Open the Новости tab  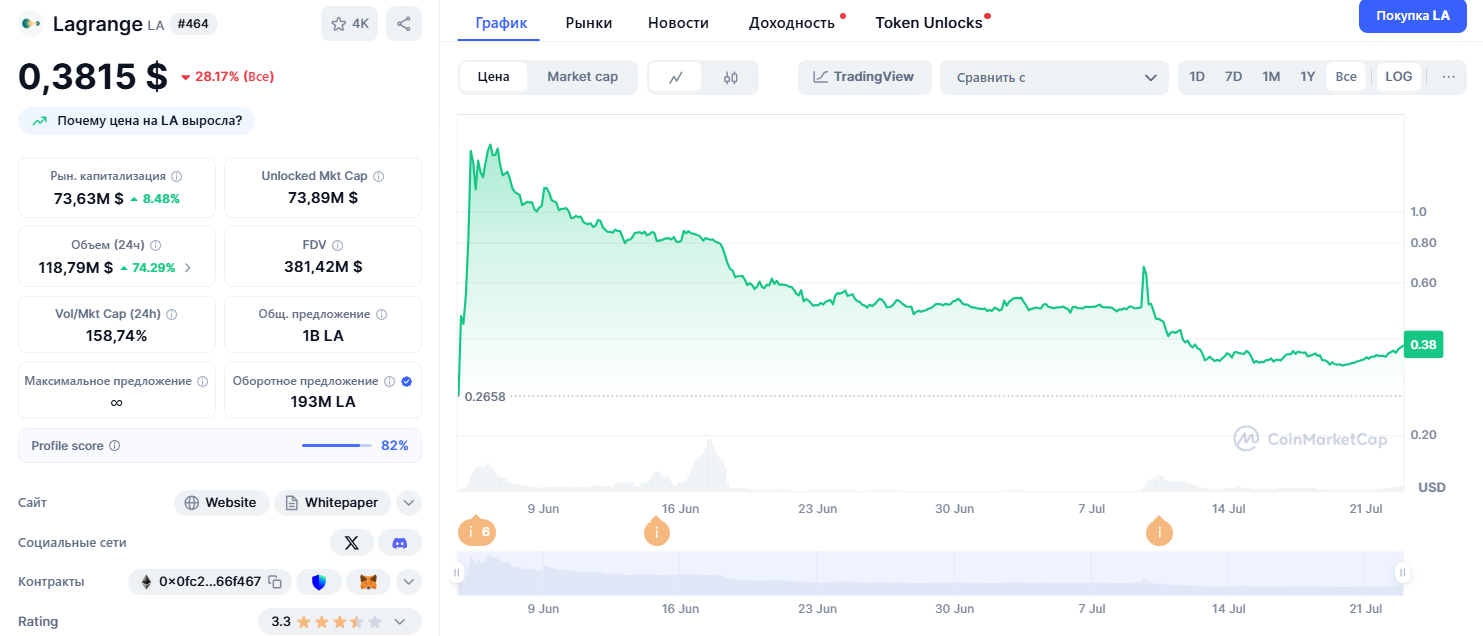(x=678, y=22)
